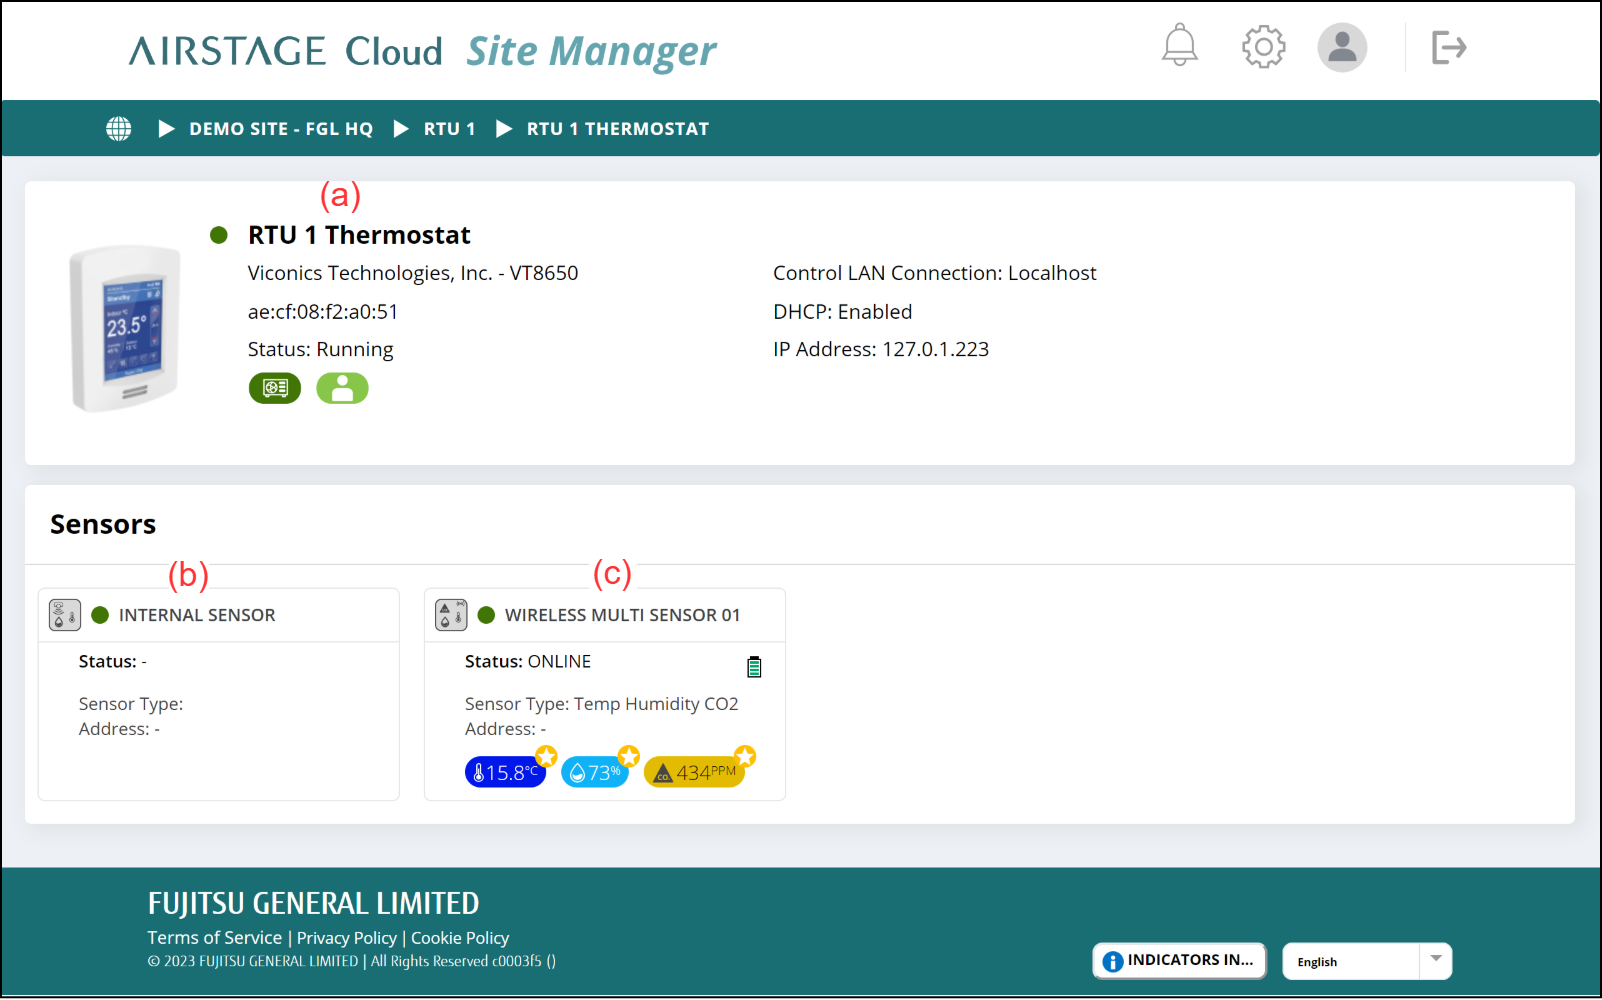Click the logout icon
The width and height of the screenshot is (1602, 1000).
[1448, 47]
